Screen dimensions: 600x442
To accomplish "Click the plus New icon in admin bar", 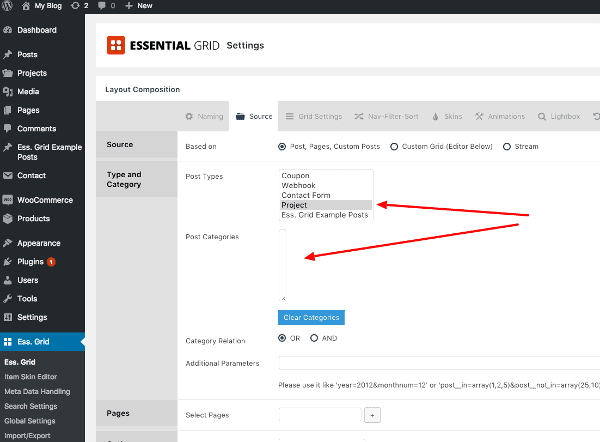I will (x=129, y=6).
